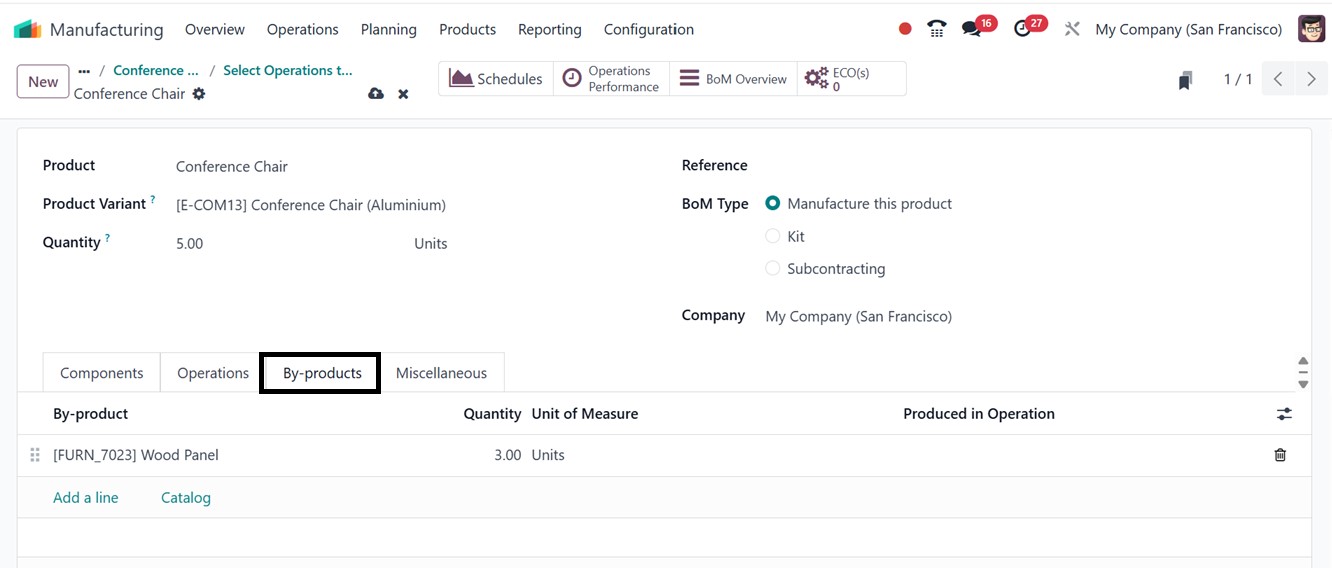Click the debug tools wrench icon
This screenshot has width=1332, height=568.
(1072, 29)
